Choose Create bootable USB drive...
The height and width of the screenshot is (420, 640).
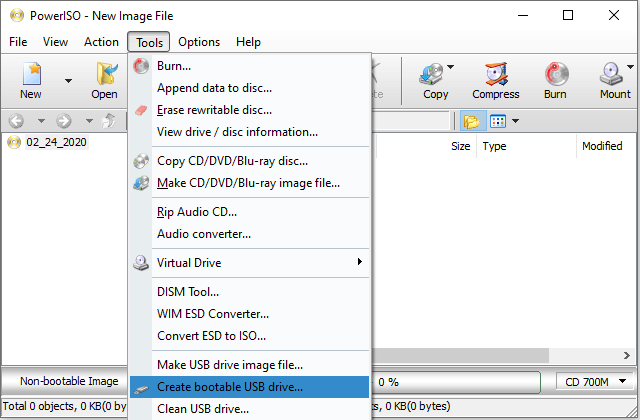(249, 387)
